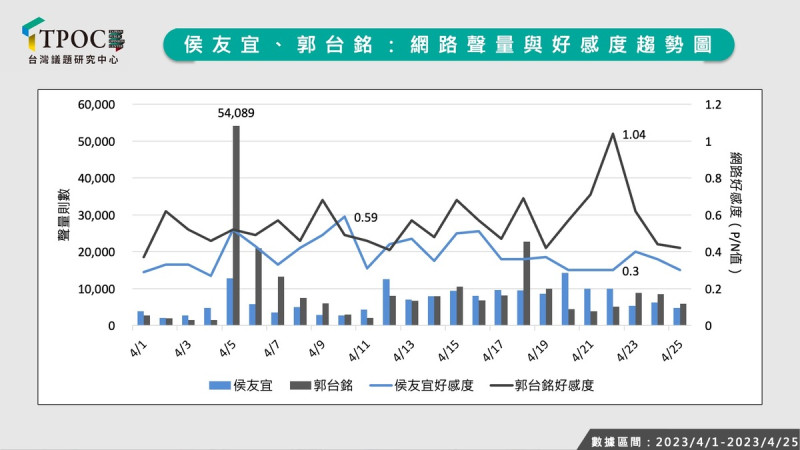Viewport: 800px width, 450px height.
Task: Click the 台灣議題研究中心 caption under logo
Action: [73, 60]
